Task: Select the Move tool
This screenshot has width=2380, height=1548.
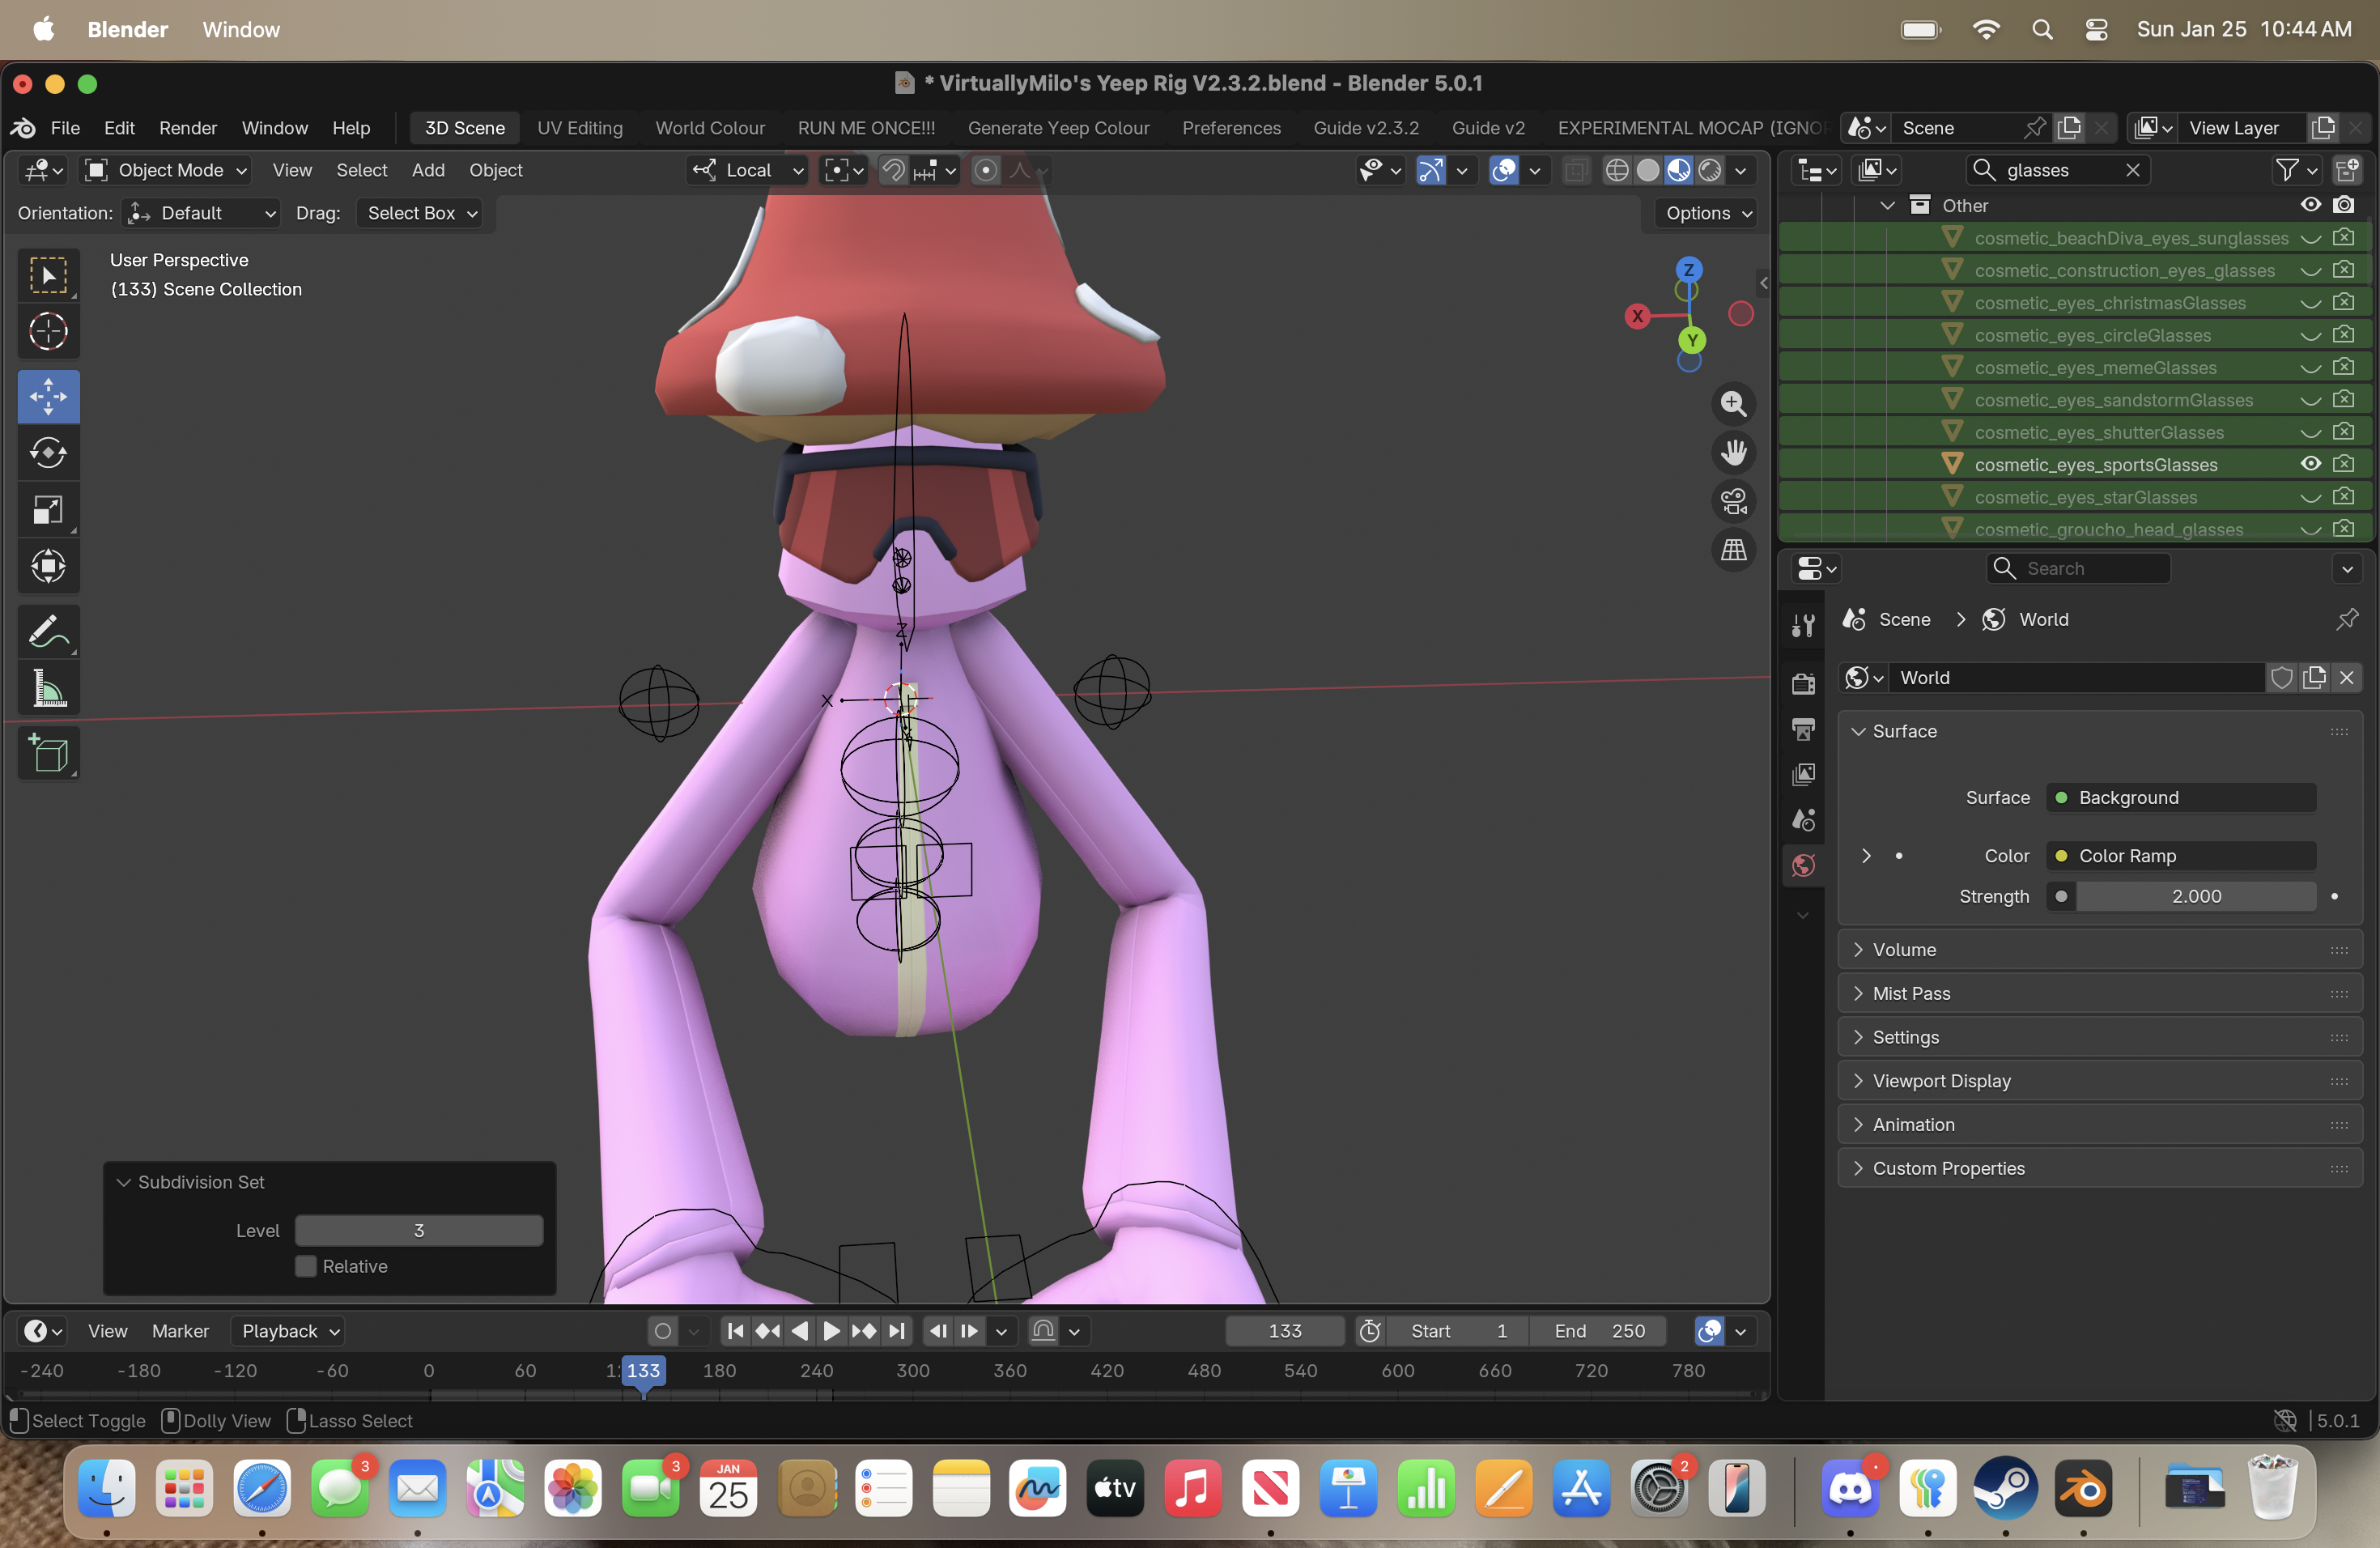Action: point(48,396)
